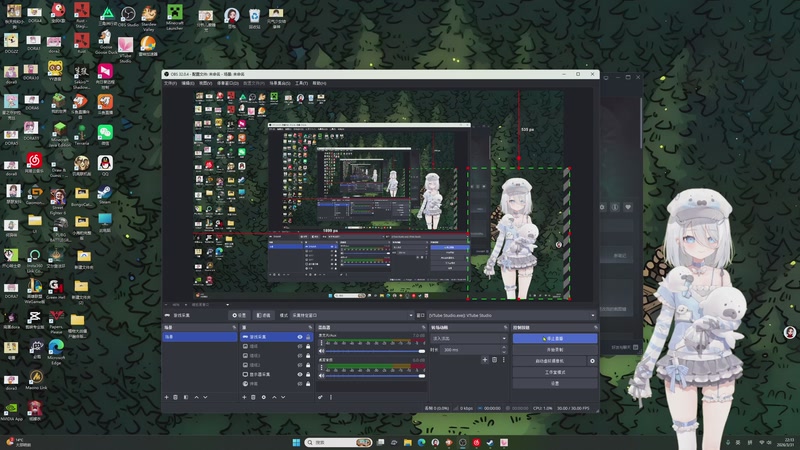Toggle visibility of the last source row
Viewport: 800px width, 450px height.
(x=300, y=384)
